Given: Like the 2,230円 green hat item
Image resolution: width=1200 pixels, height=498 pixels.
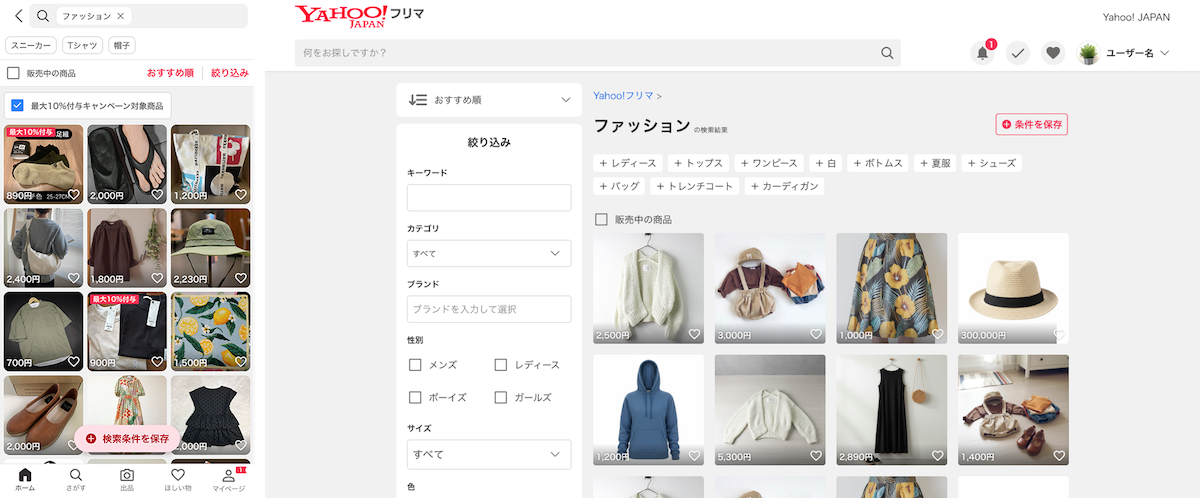Looking at the screenshot, I should pos(240,279).
